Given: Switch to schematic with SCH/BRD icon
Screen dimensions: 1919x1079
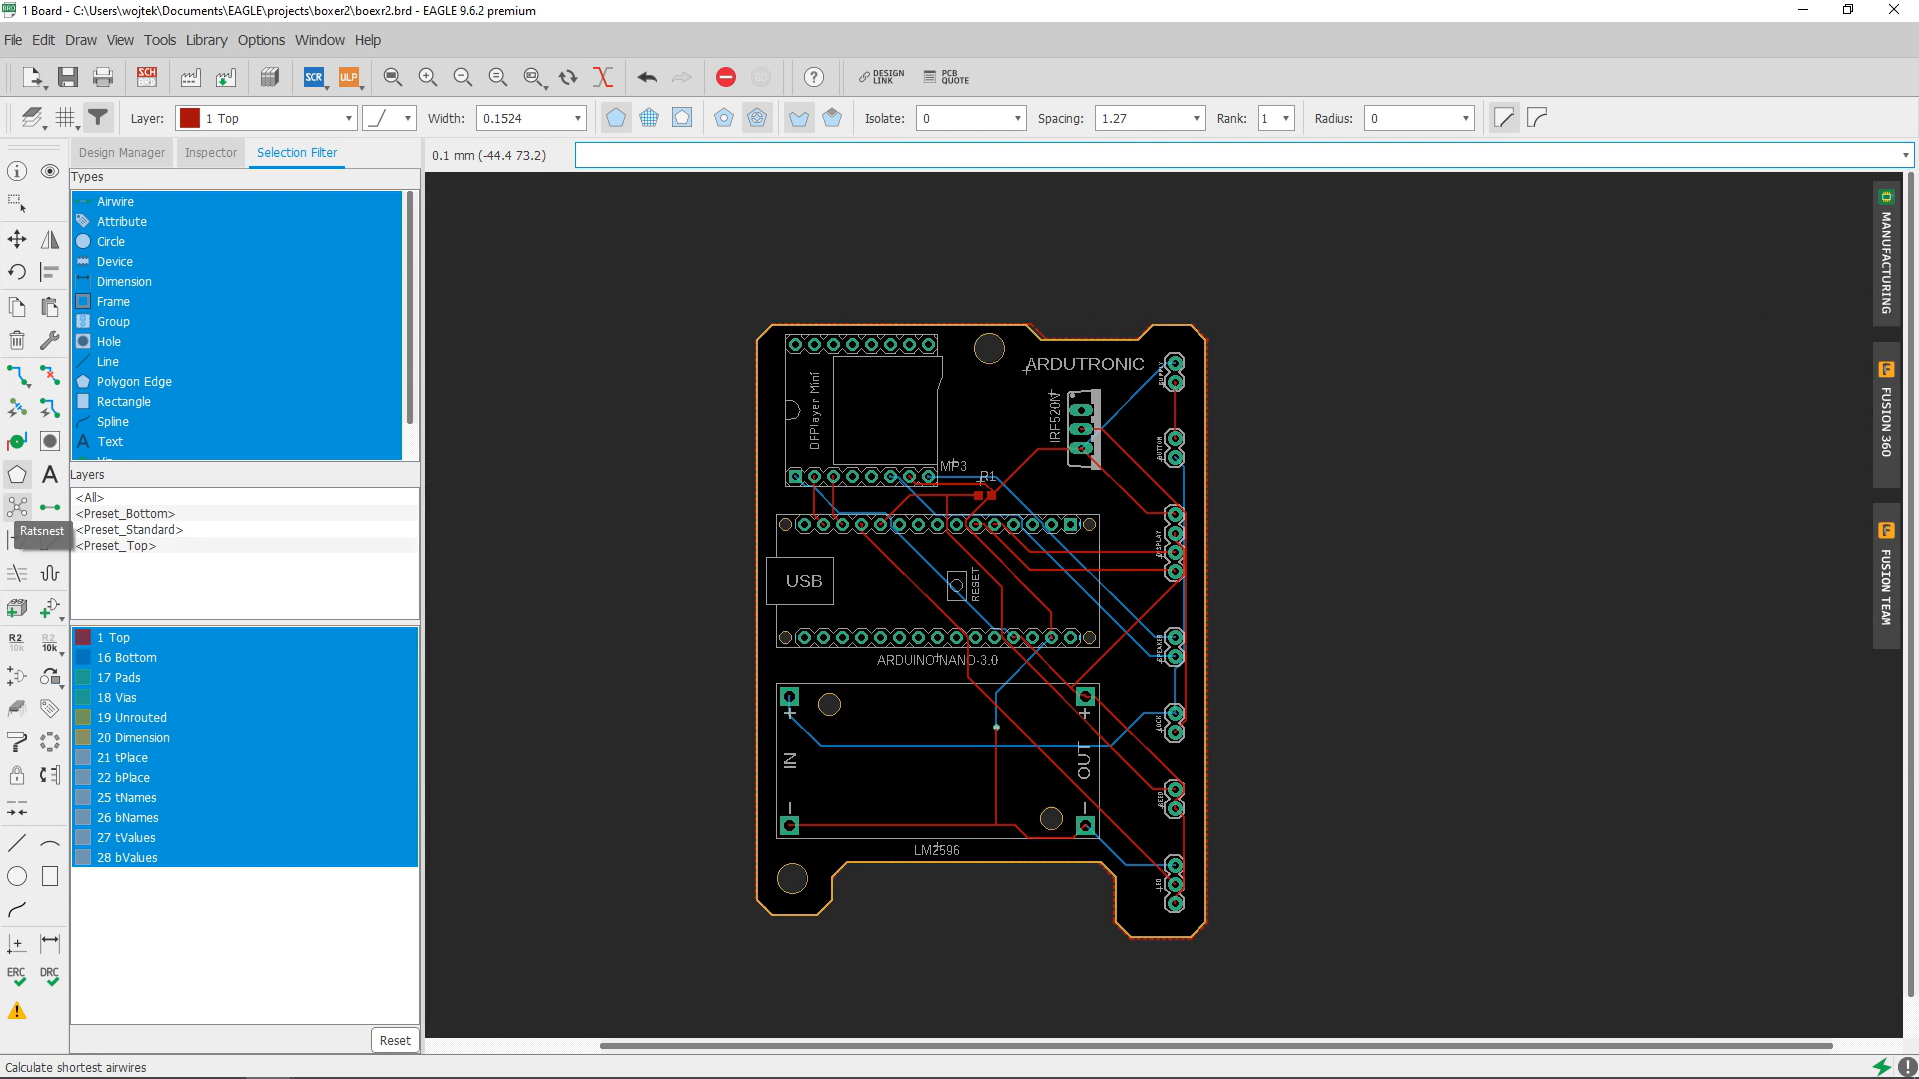Looking at the screenshot, I should click(147, 77).
